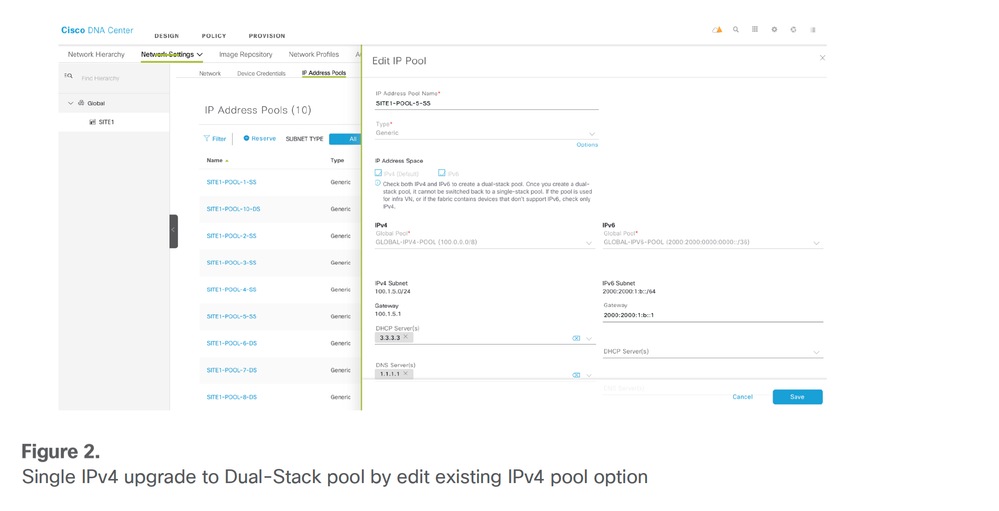Open the Type Generic dropdown

pos(486,133)
